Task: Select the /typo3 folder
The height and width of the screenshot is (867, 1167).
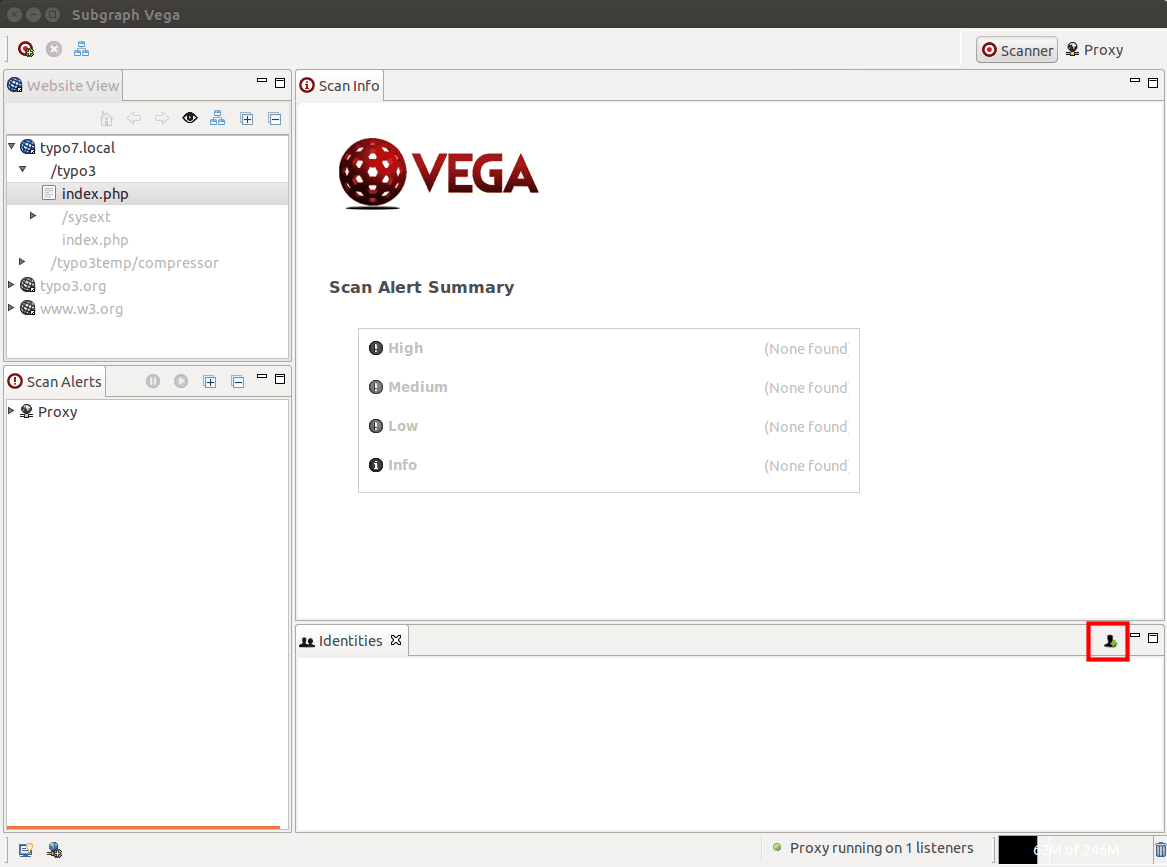Action: point(73,170)
